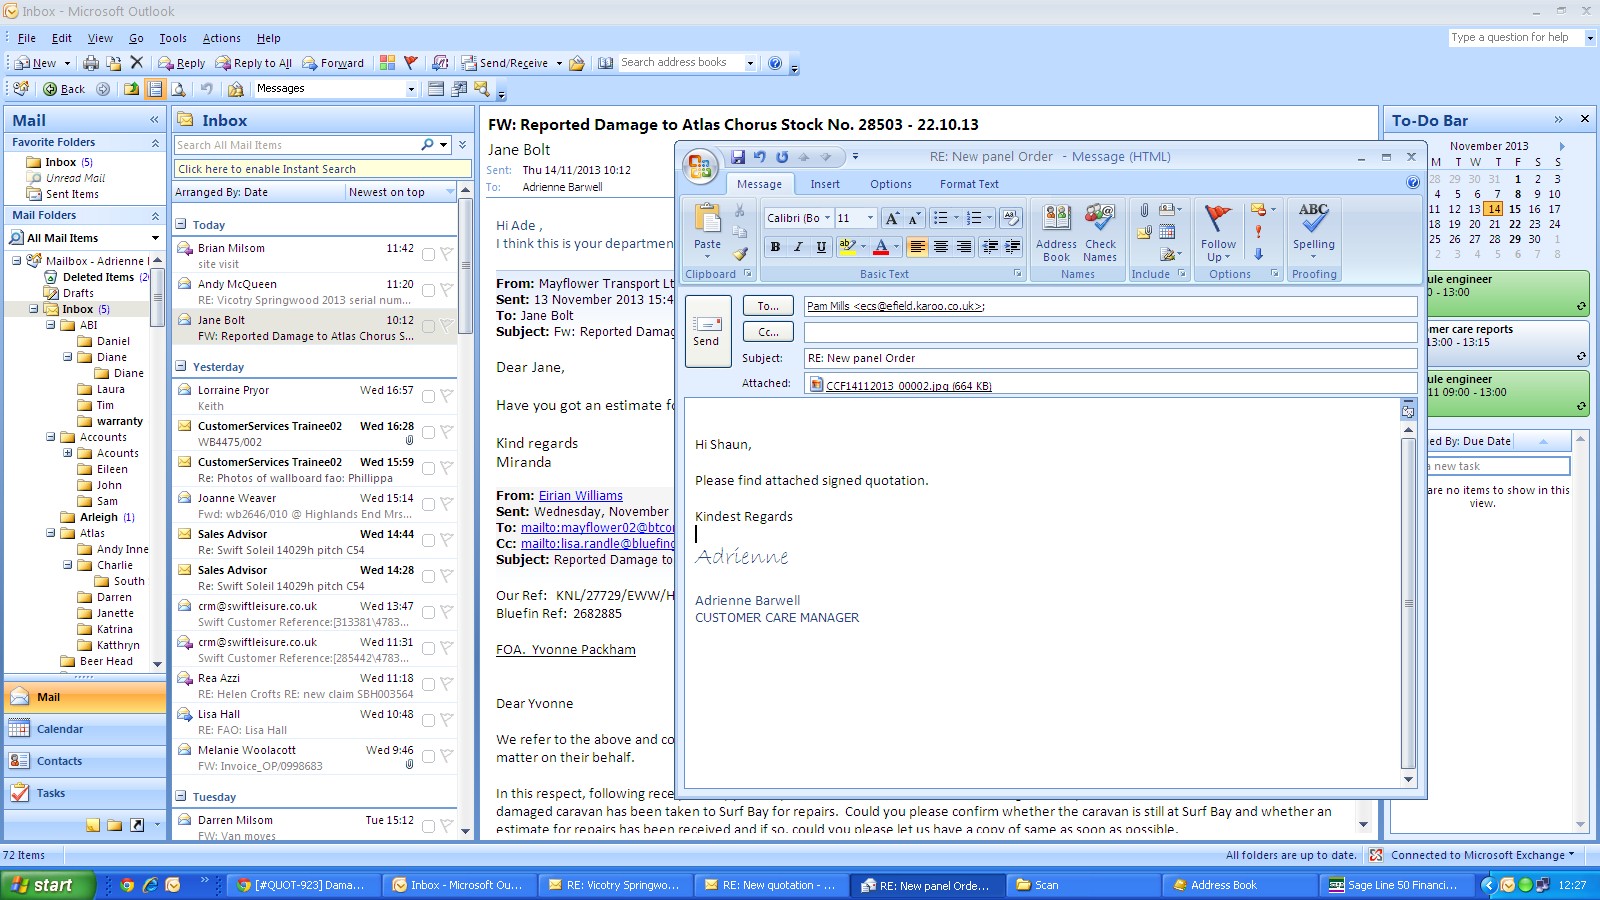Send the email to Pam Mills
The image size is (1600, 900).
pos(706,331)
